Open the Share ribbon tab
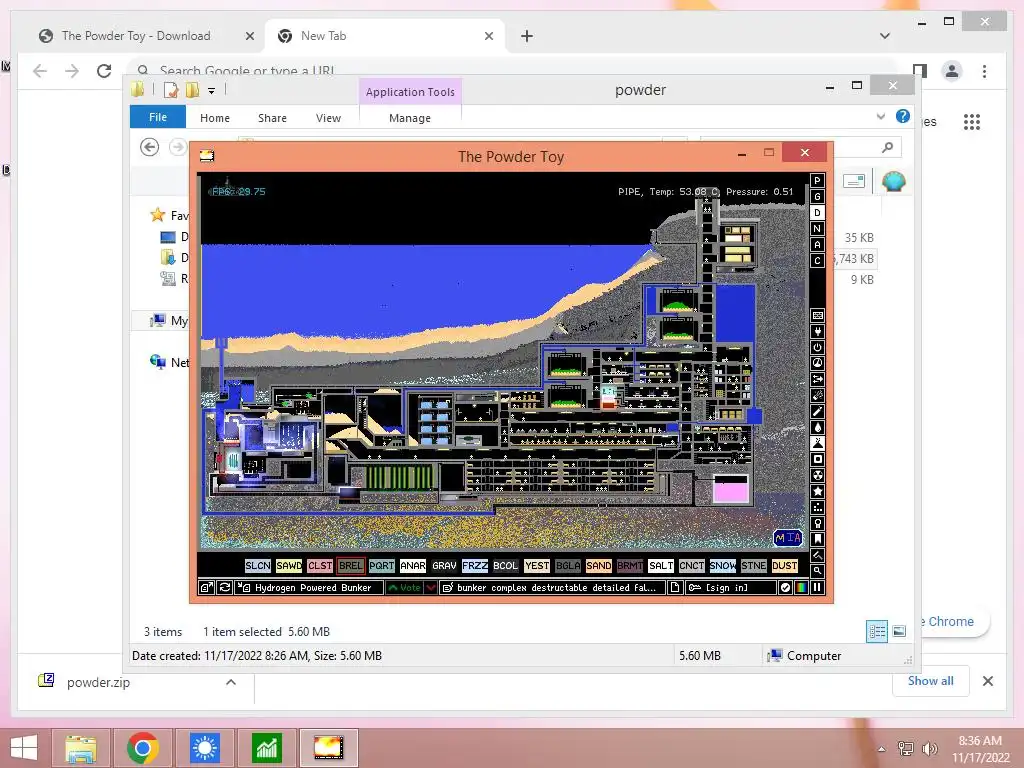1024x768 pixels. pos(272,118)
